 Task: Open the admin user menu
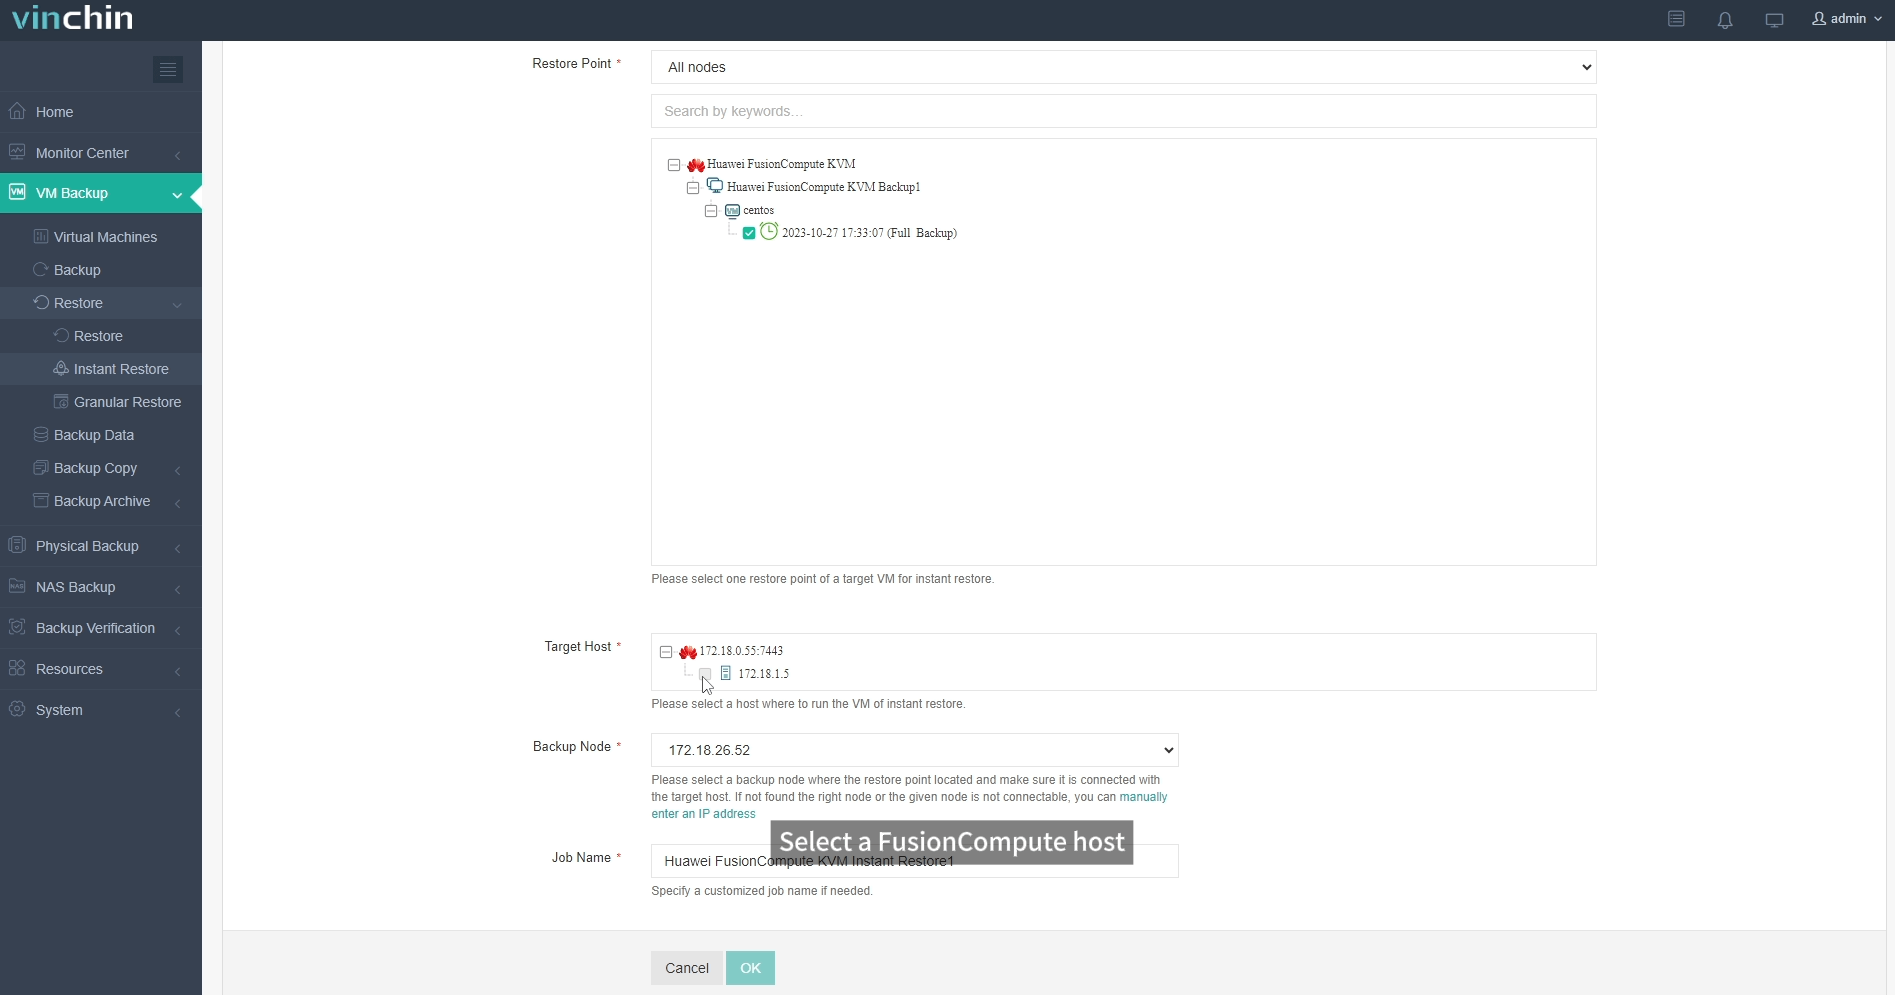[x=1847, y=19]
